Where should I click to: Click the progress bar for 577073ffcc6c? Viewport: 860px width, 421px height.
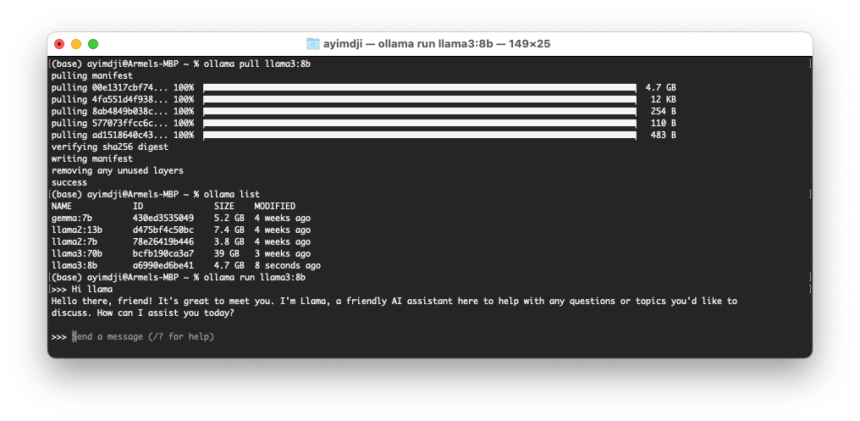tap(419, 123)
